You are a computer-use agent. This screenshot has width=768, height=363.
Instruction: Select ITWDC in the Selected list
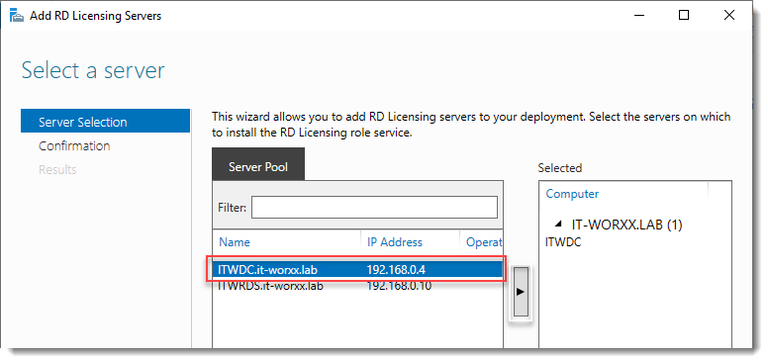point(563,242)
